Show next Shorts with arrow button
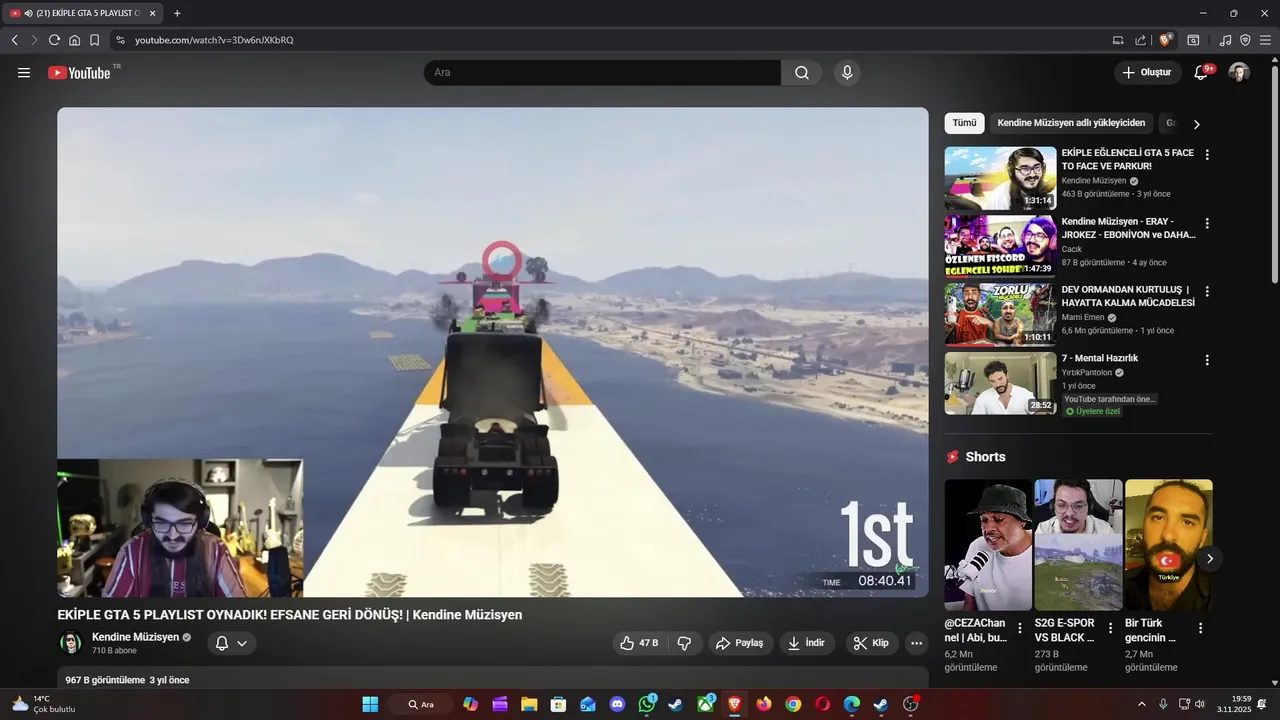The image size is (1280, 720). 1209,558
